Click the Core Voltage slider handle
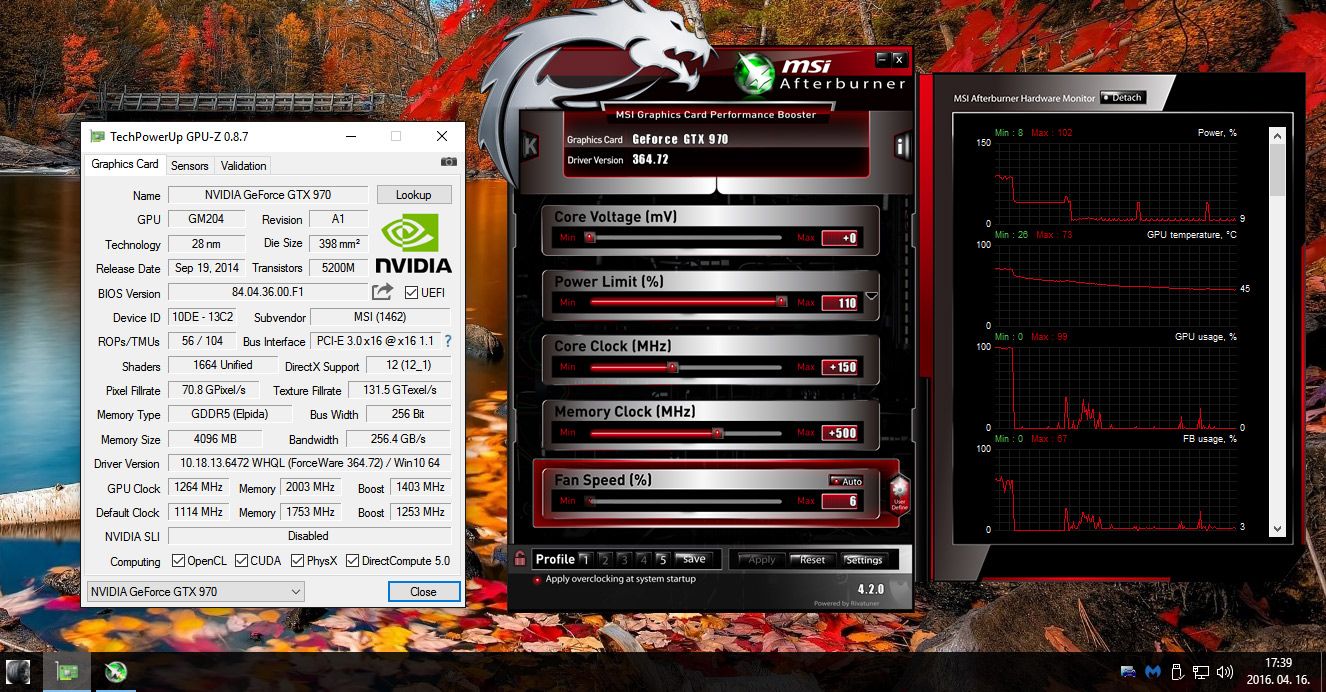 click(590, 238)
